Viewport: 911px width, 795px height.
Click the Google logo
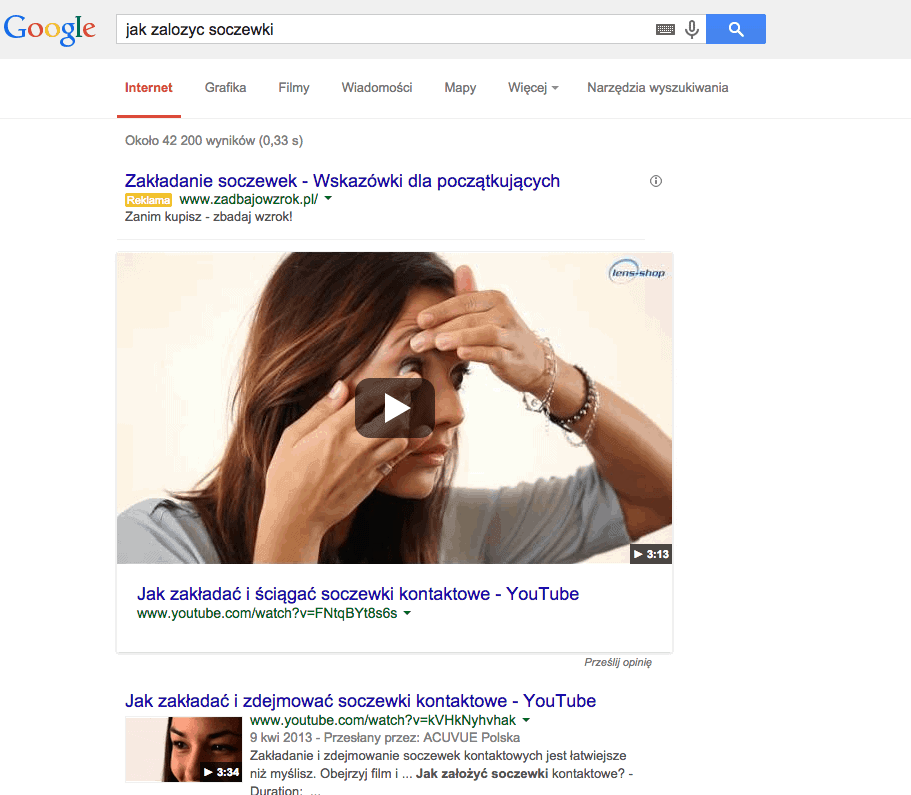click(x=49, y=29)
